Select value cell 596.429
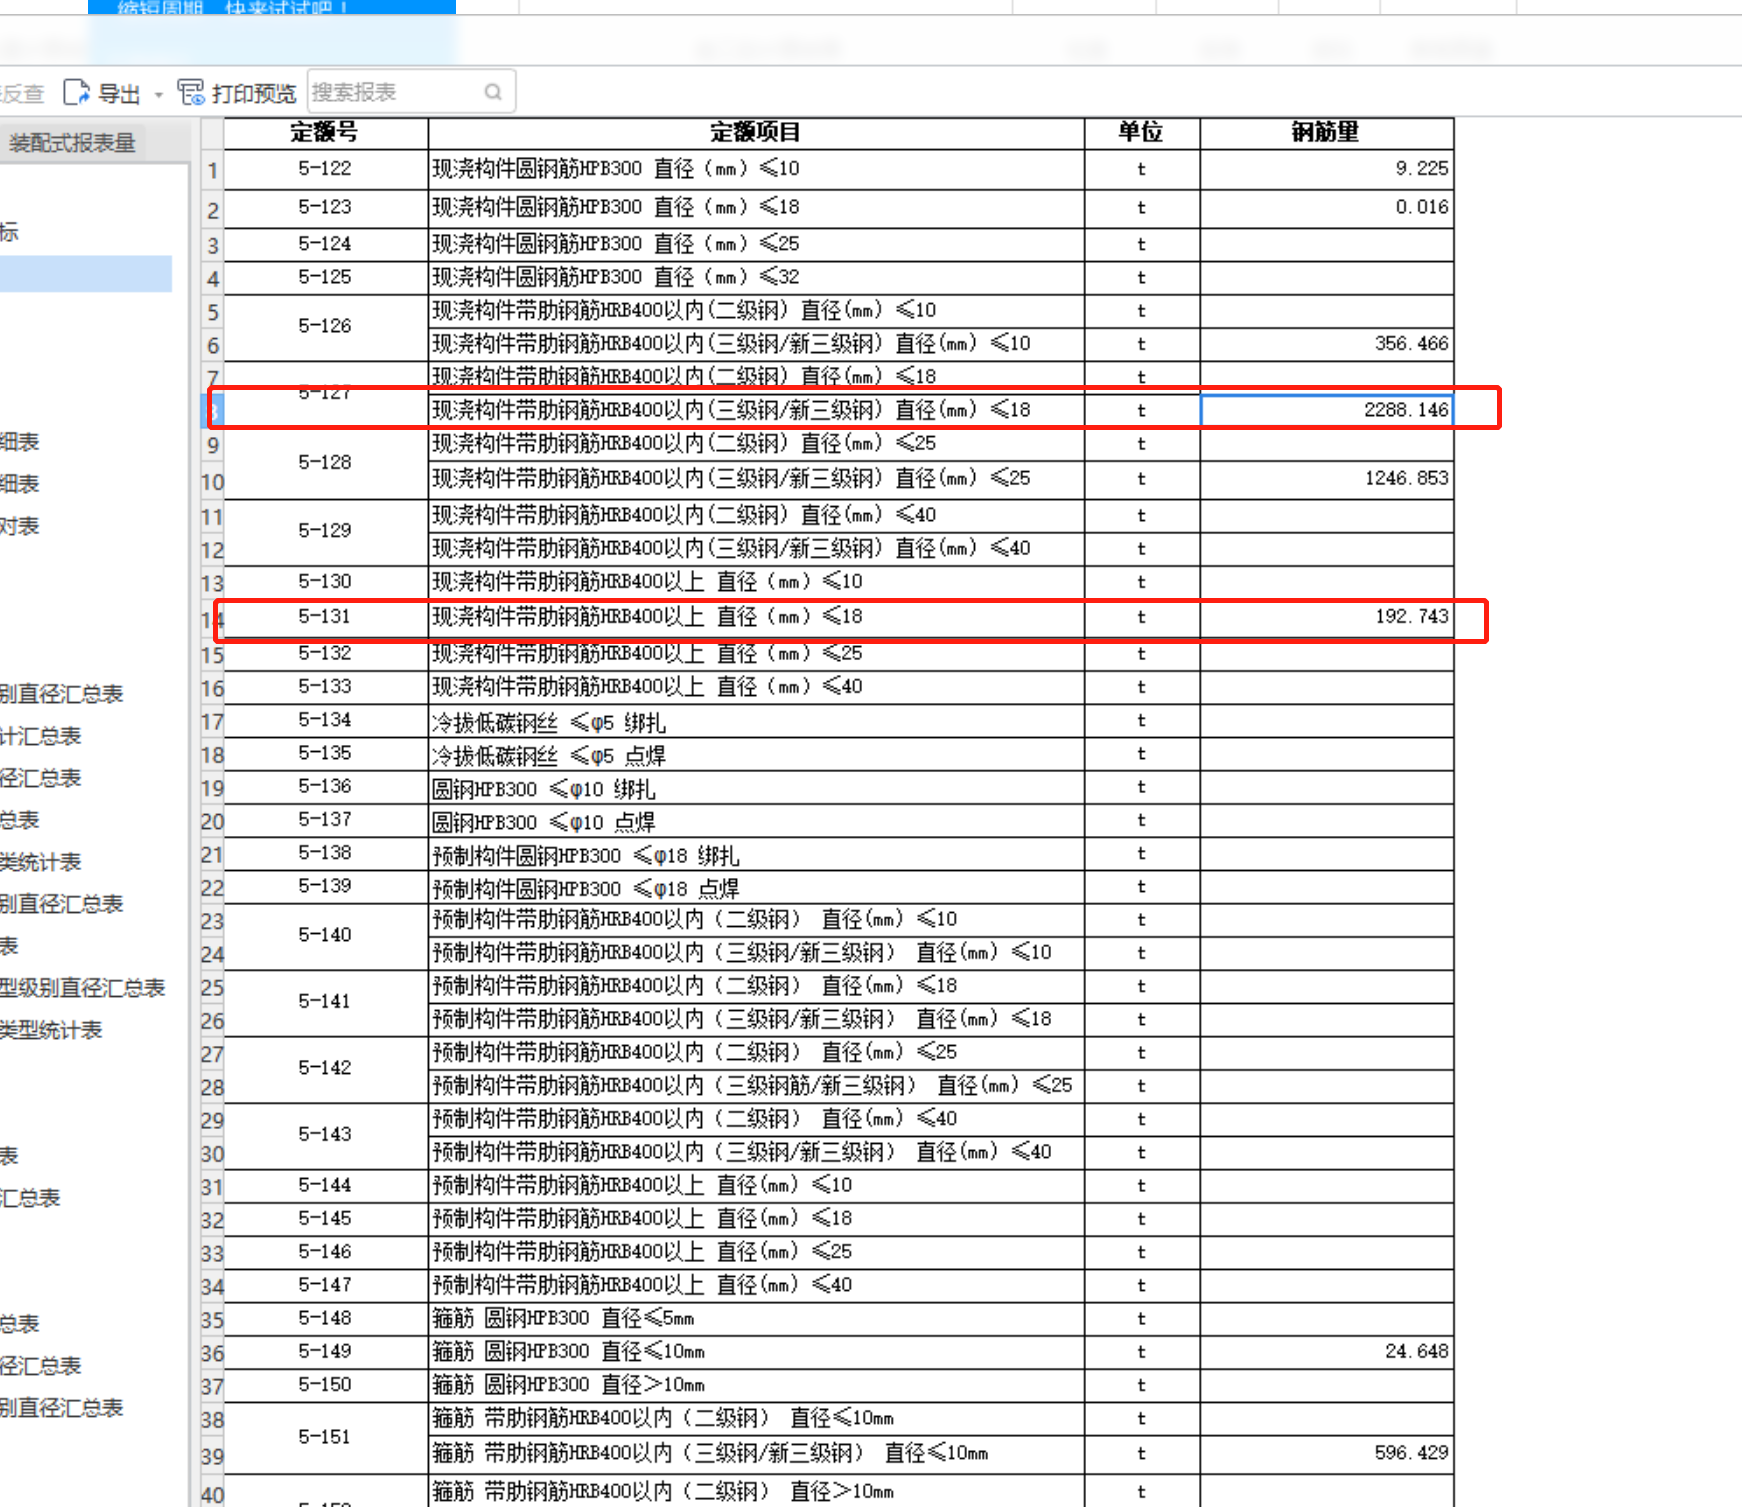 (1326, 1453)
